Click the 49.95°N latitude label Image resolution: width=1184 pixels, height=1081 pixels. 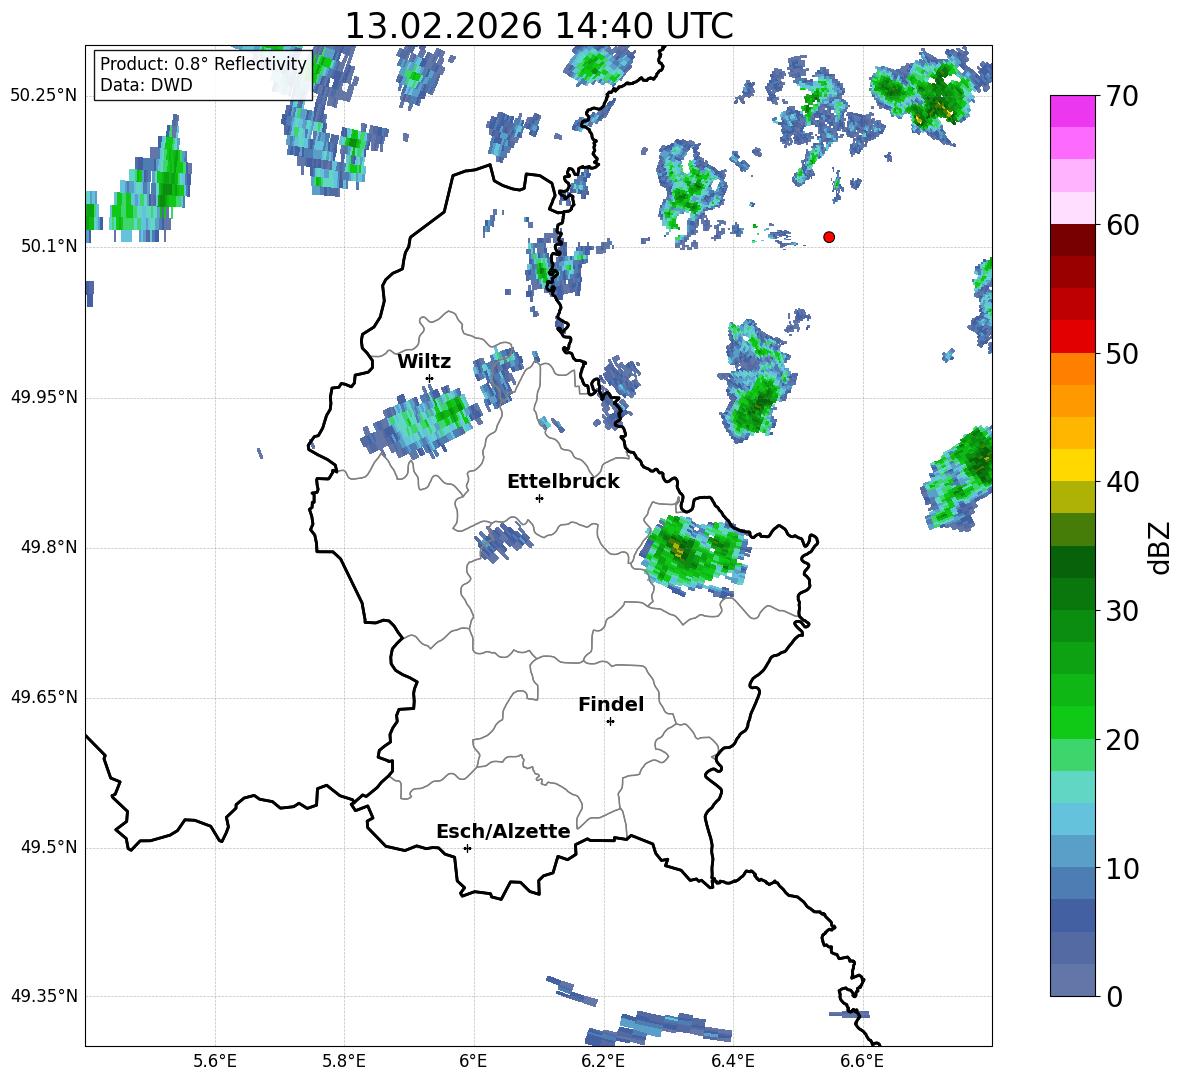44,397
